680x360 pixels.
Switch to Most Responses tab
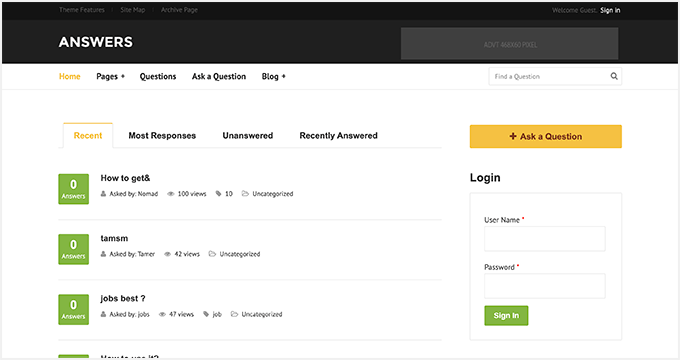pyautogui.click(x=162, y=135)
